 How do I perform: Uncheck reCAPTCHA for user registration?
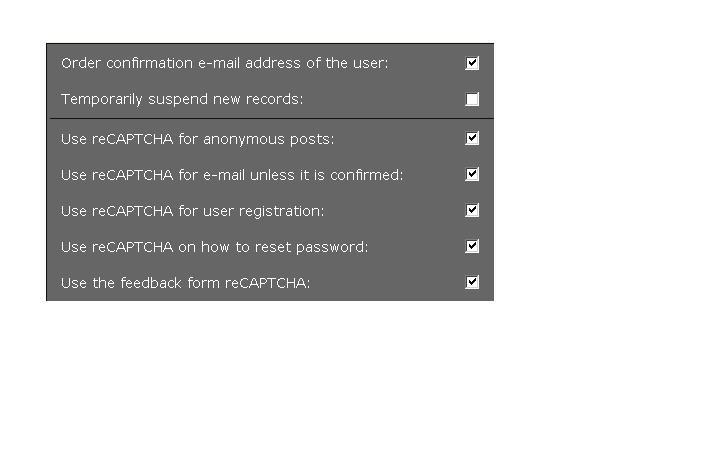pyautogui.click(x=472, y=210)
